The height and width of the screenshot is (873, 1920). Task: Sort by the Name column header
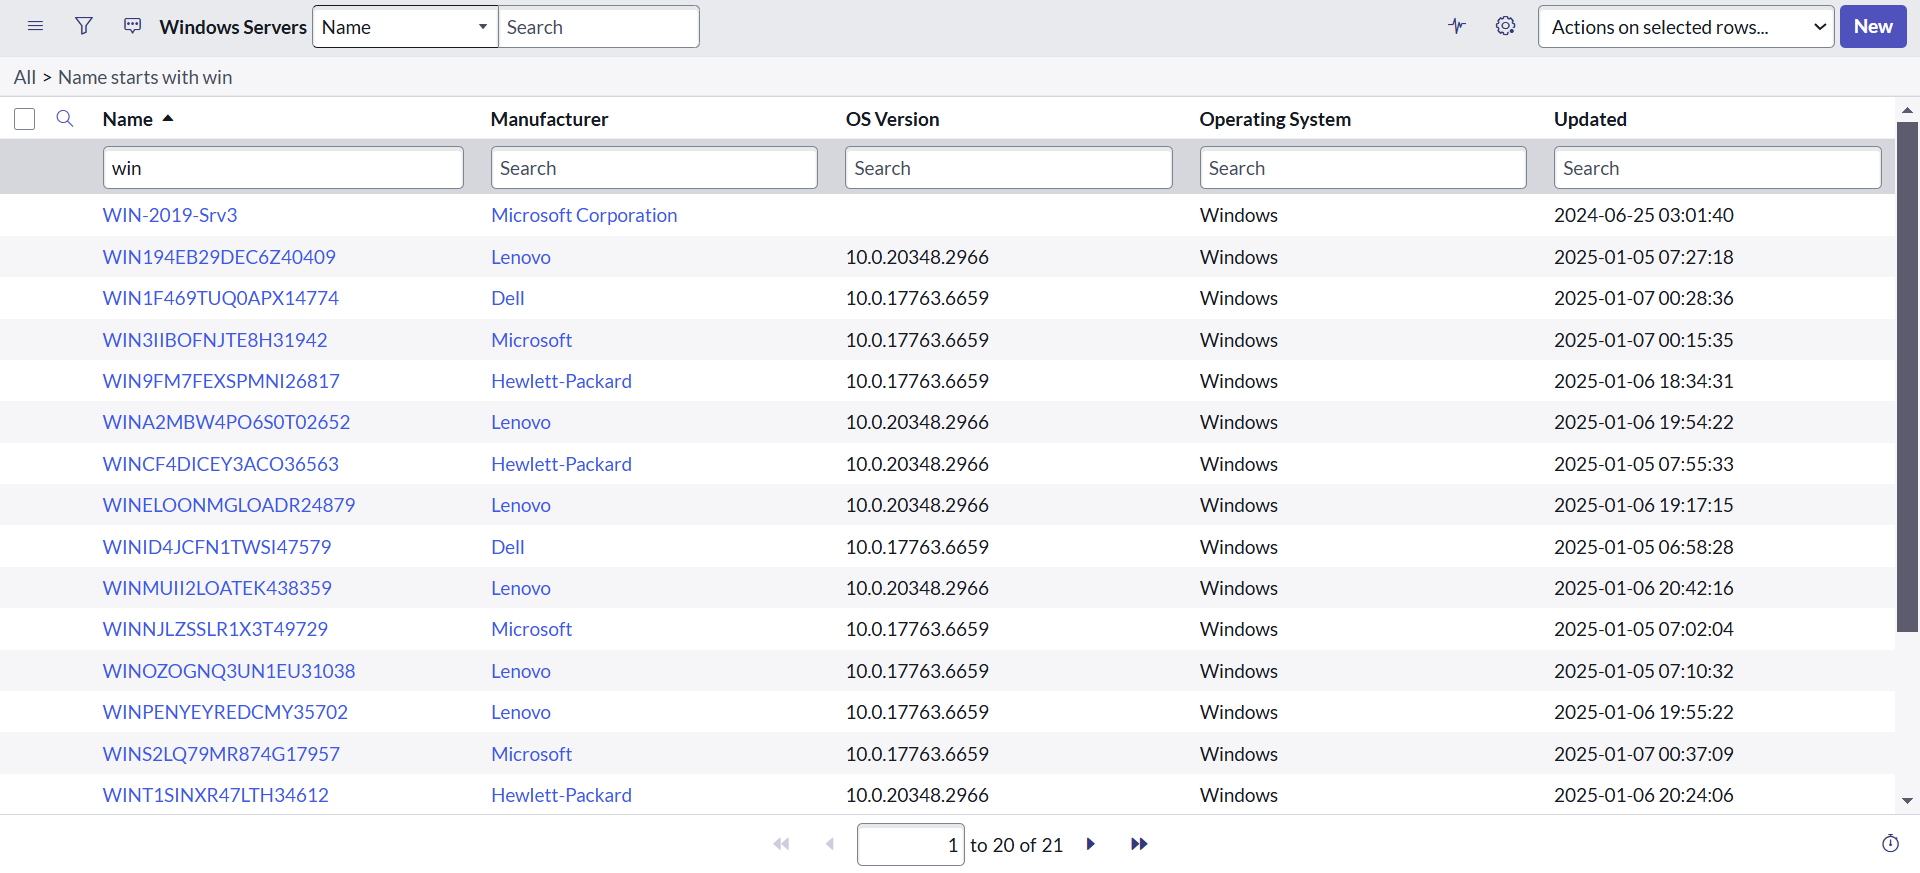coord(128,119)
